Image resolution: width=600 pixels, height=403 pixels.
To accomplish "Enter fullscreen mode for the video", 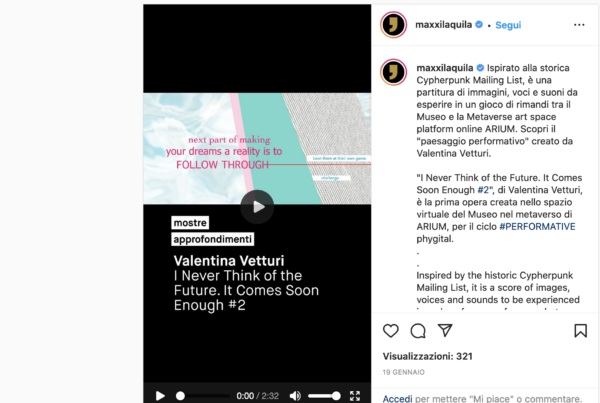I will [355, 396].
